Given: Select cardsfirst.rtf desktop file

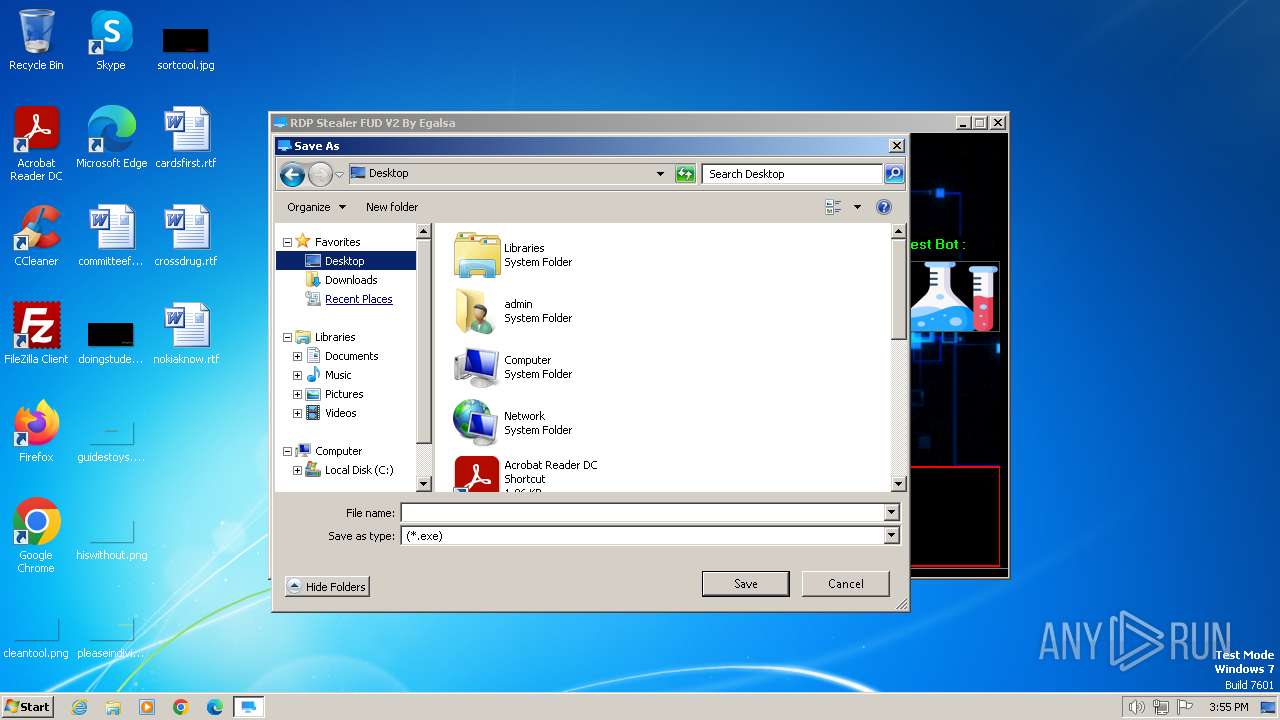Looking at the screenshot, I should click(186, 138).
